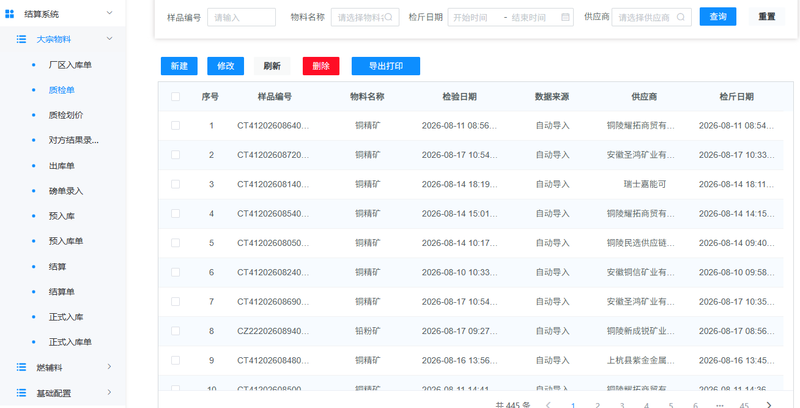Open 质检划价 menu item
This screenshot has height=408, width=800.
(x=66, y=115)
